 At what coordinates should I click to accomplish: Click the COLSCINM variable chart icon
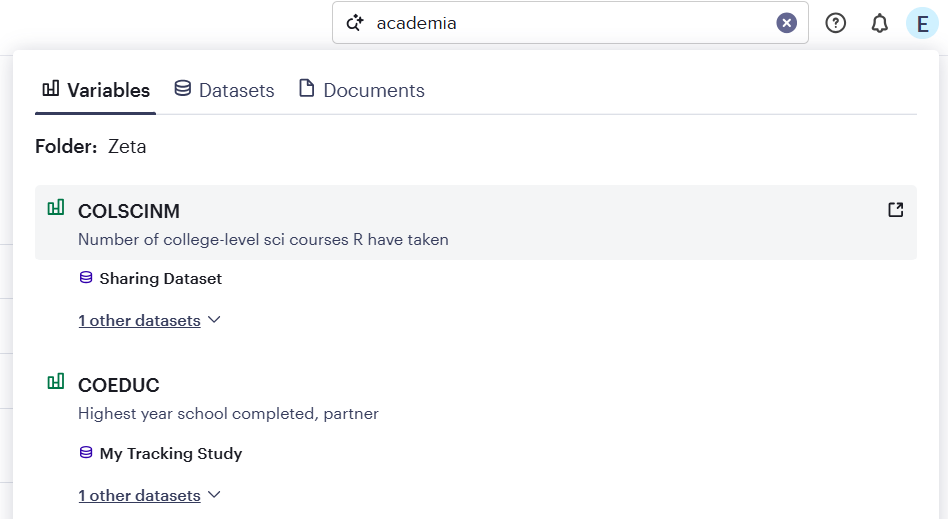point(56,208)
